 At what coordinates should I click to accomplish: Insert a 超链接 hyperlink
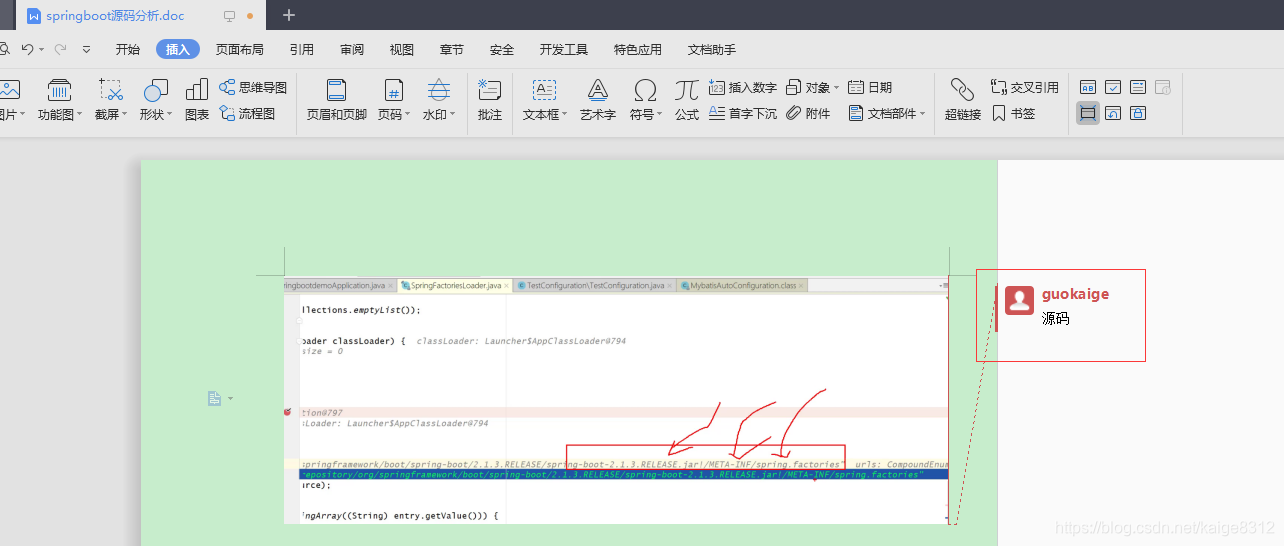(x=963, y=99)
